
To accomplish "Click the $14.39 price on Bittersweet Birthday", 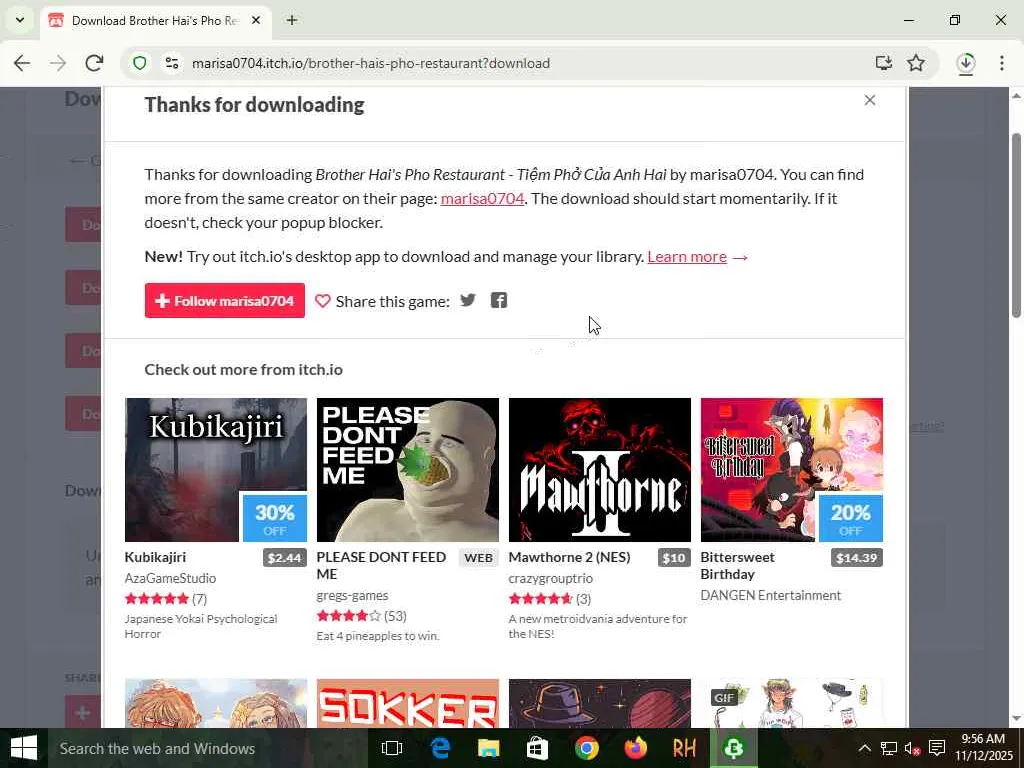I will pos(857,558).
